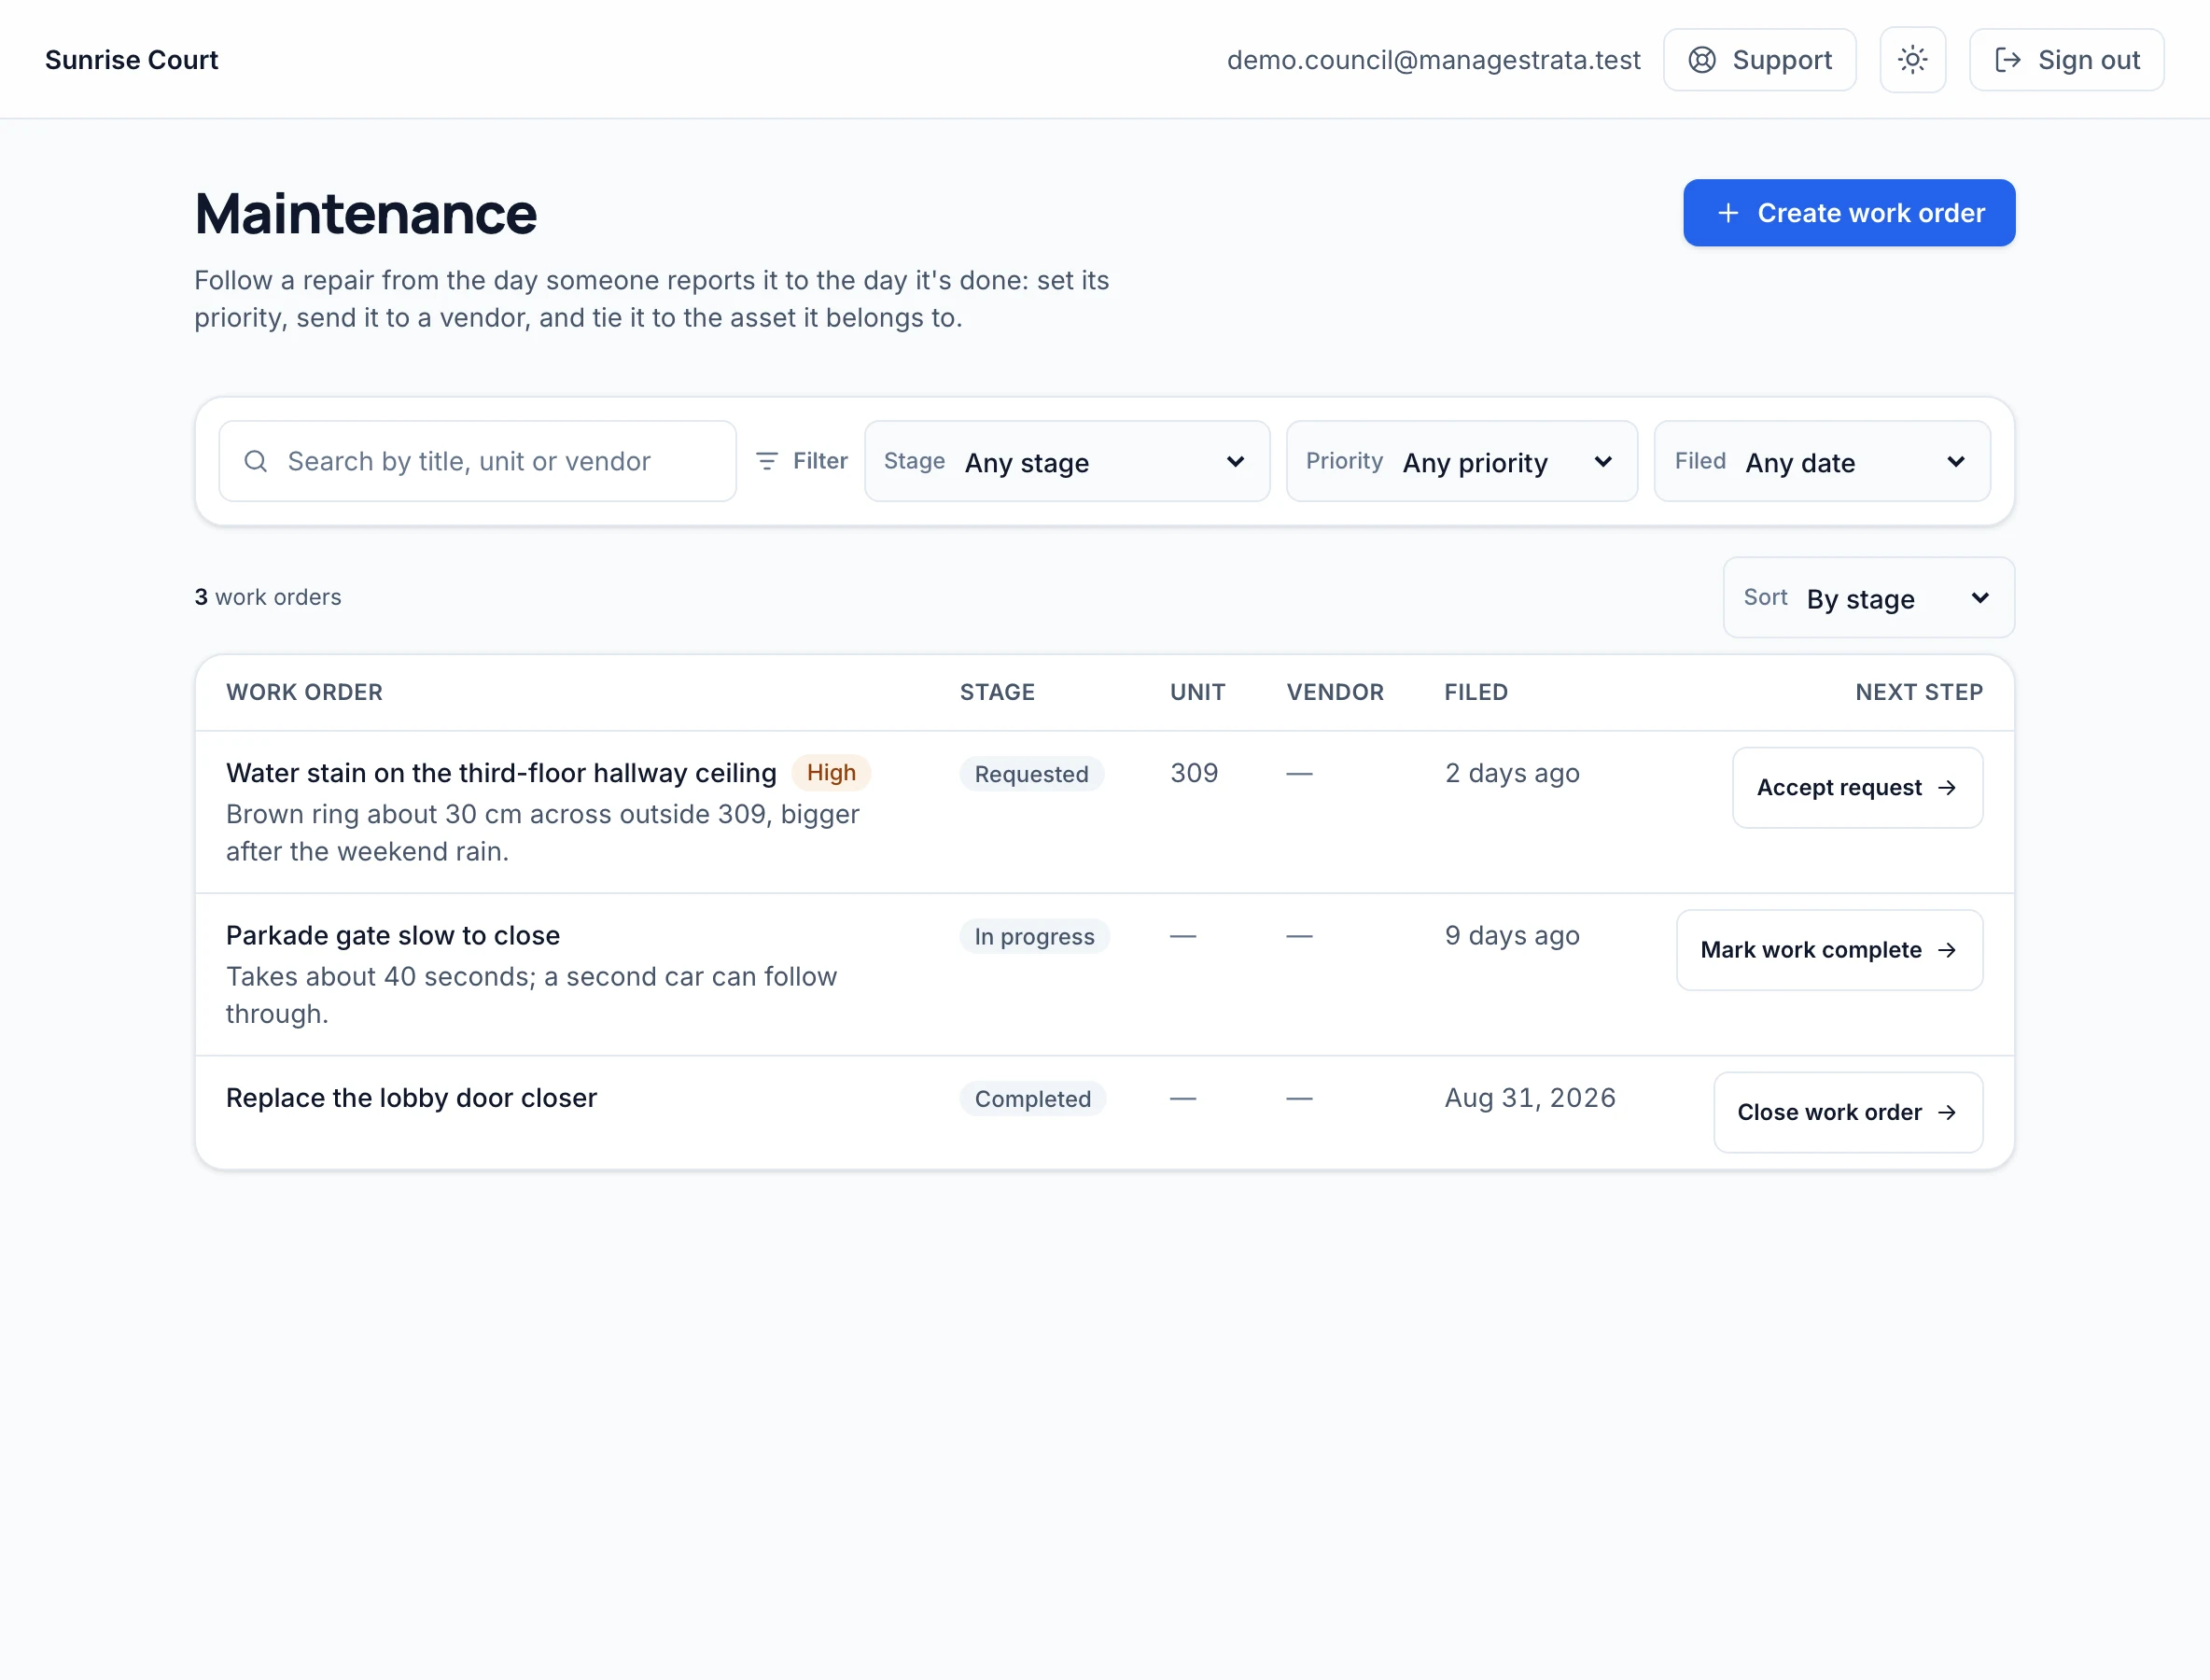Click the Completed stage badge
The image size is (2210, 1680).
click(x=1032, y=1099)
